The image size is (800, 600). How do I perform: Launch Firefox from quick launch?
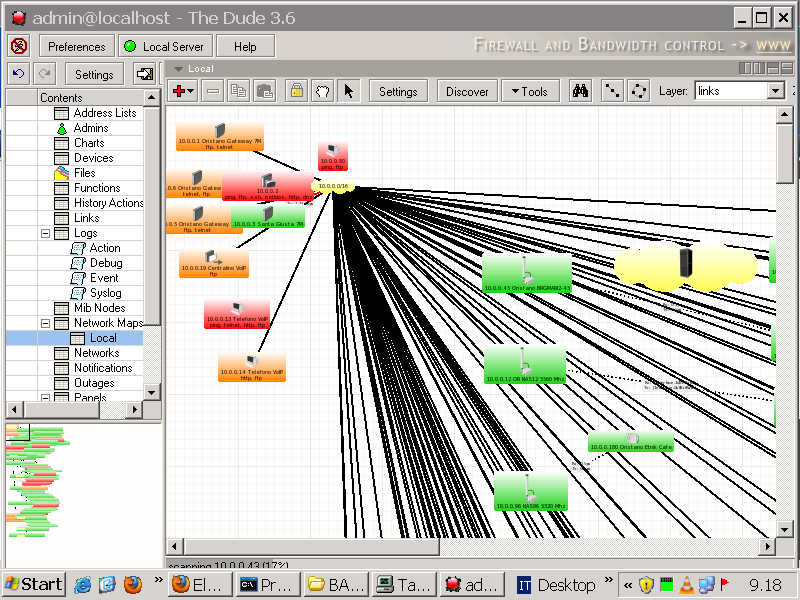pos(133,584)
